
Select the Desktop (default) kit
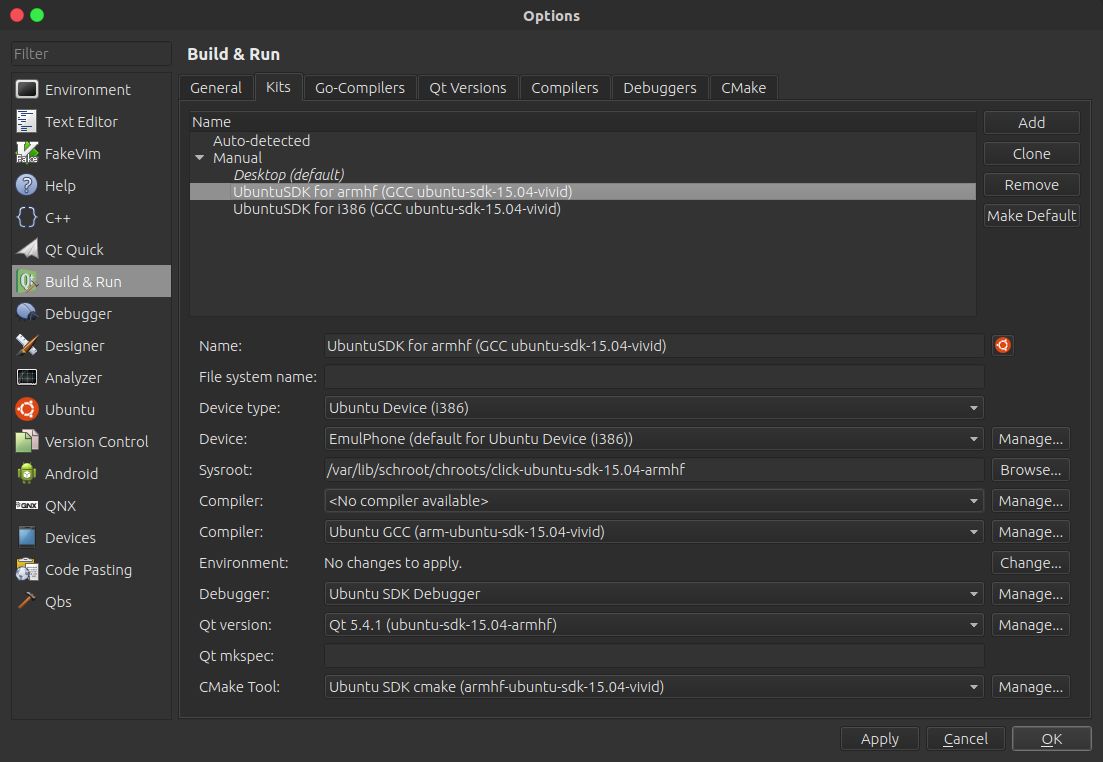click(x=288, y=174)
